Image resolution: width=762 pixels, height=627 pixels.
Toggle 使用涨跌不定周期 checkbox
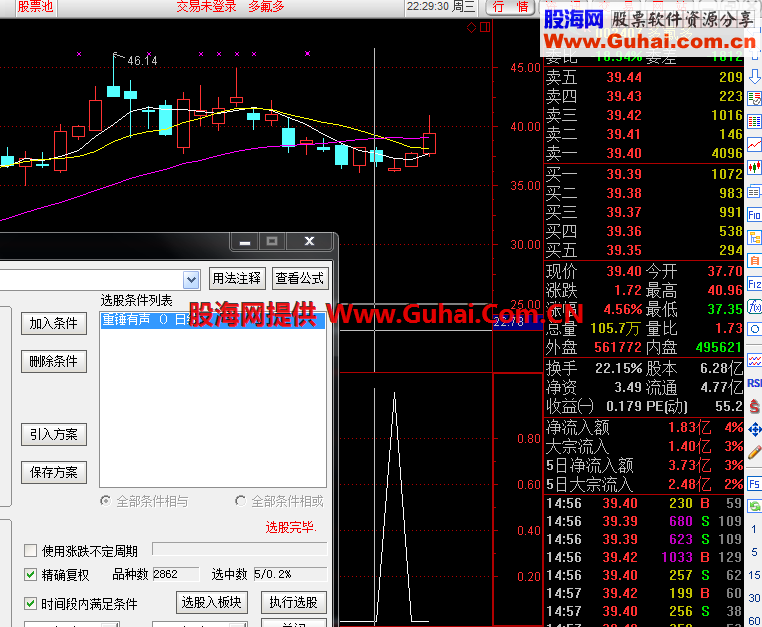pos(30,551)
